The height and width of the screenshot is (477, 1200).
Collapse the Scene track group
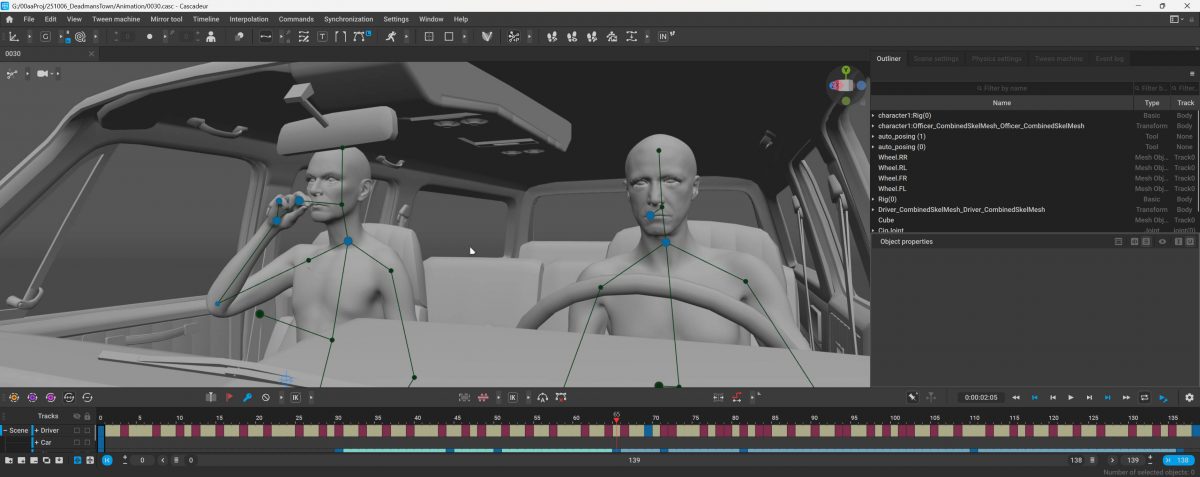click(4, 430)
